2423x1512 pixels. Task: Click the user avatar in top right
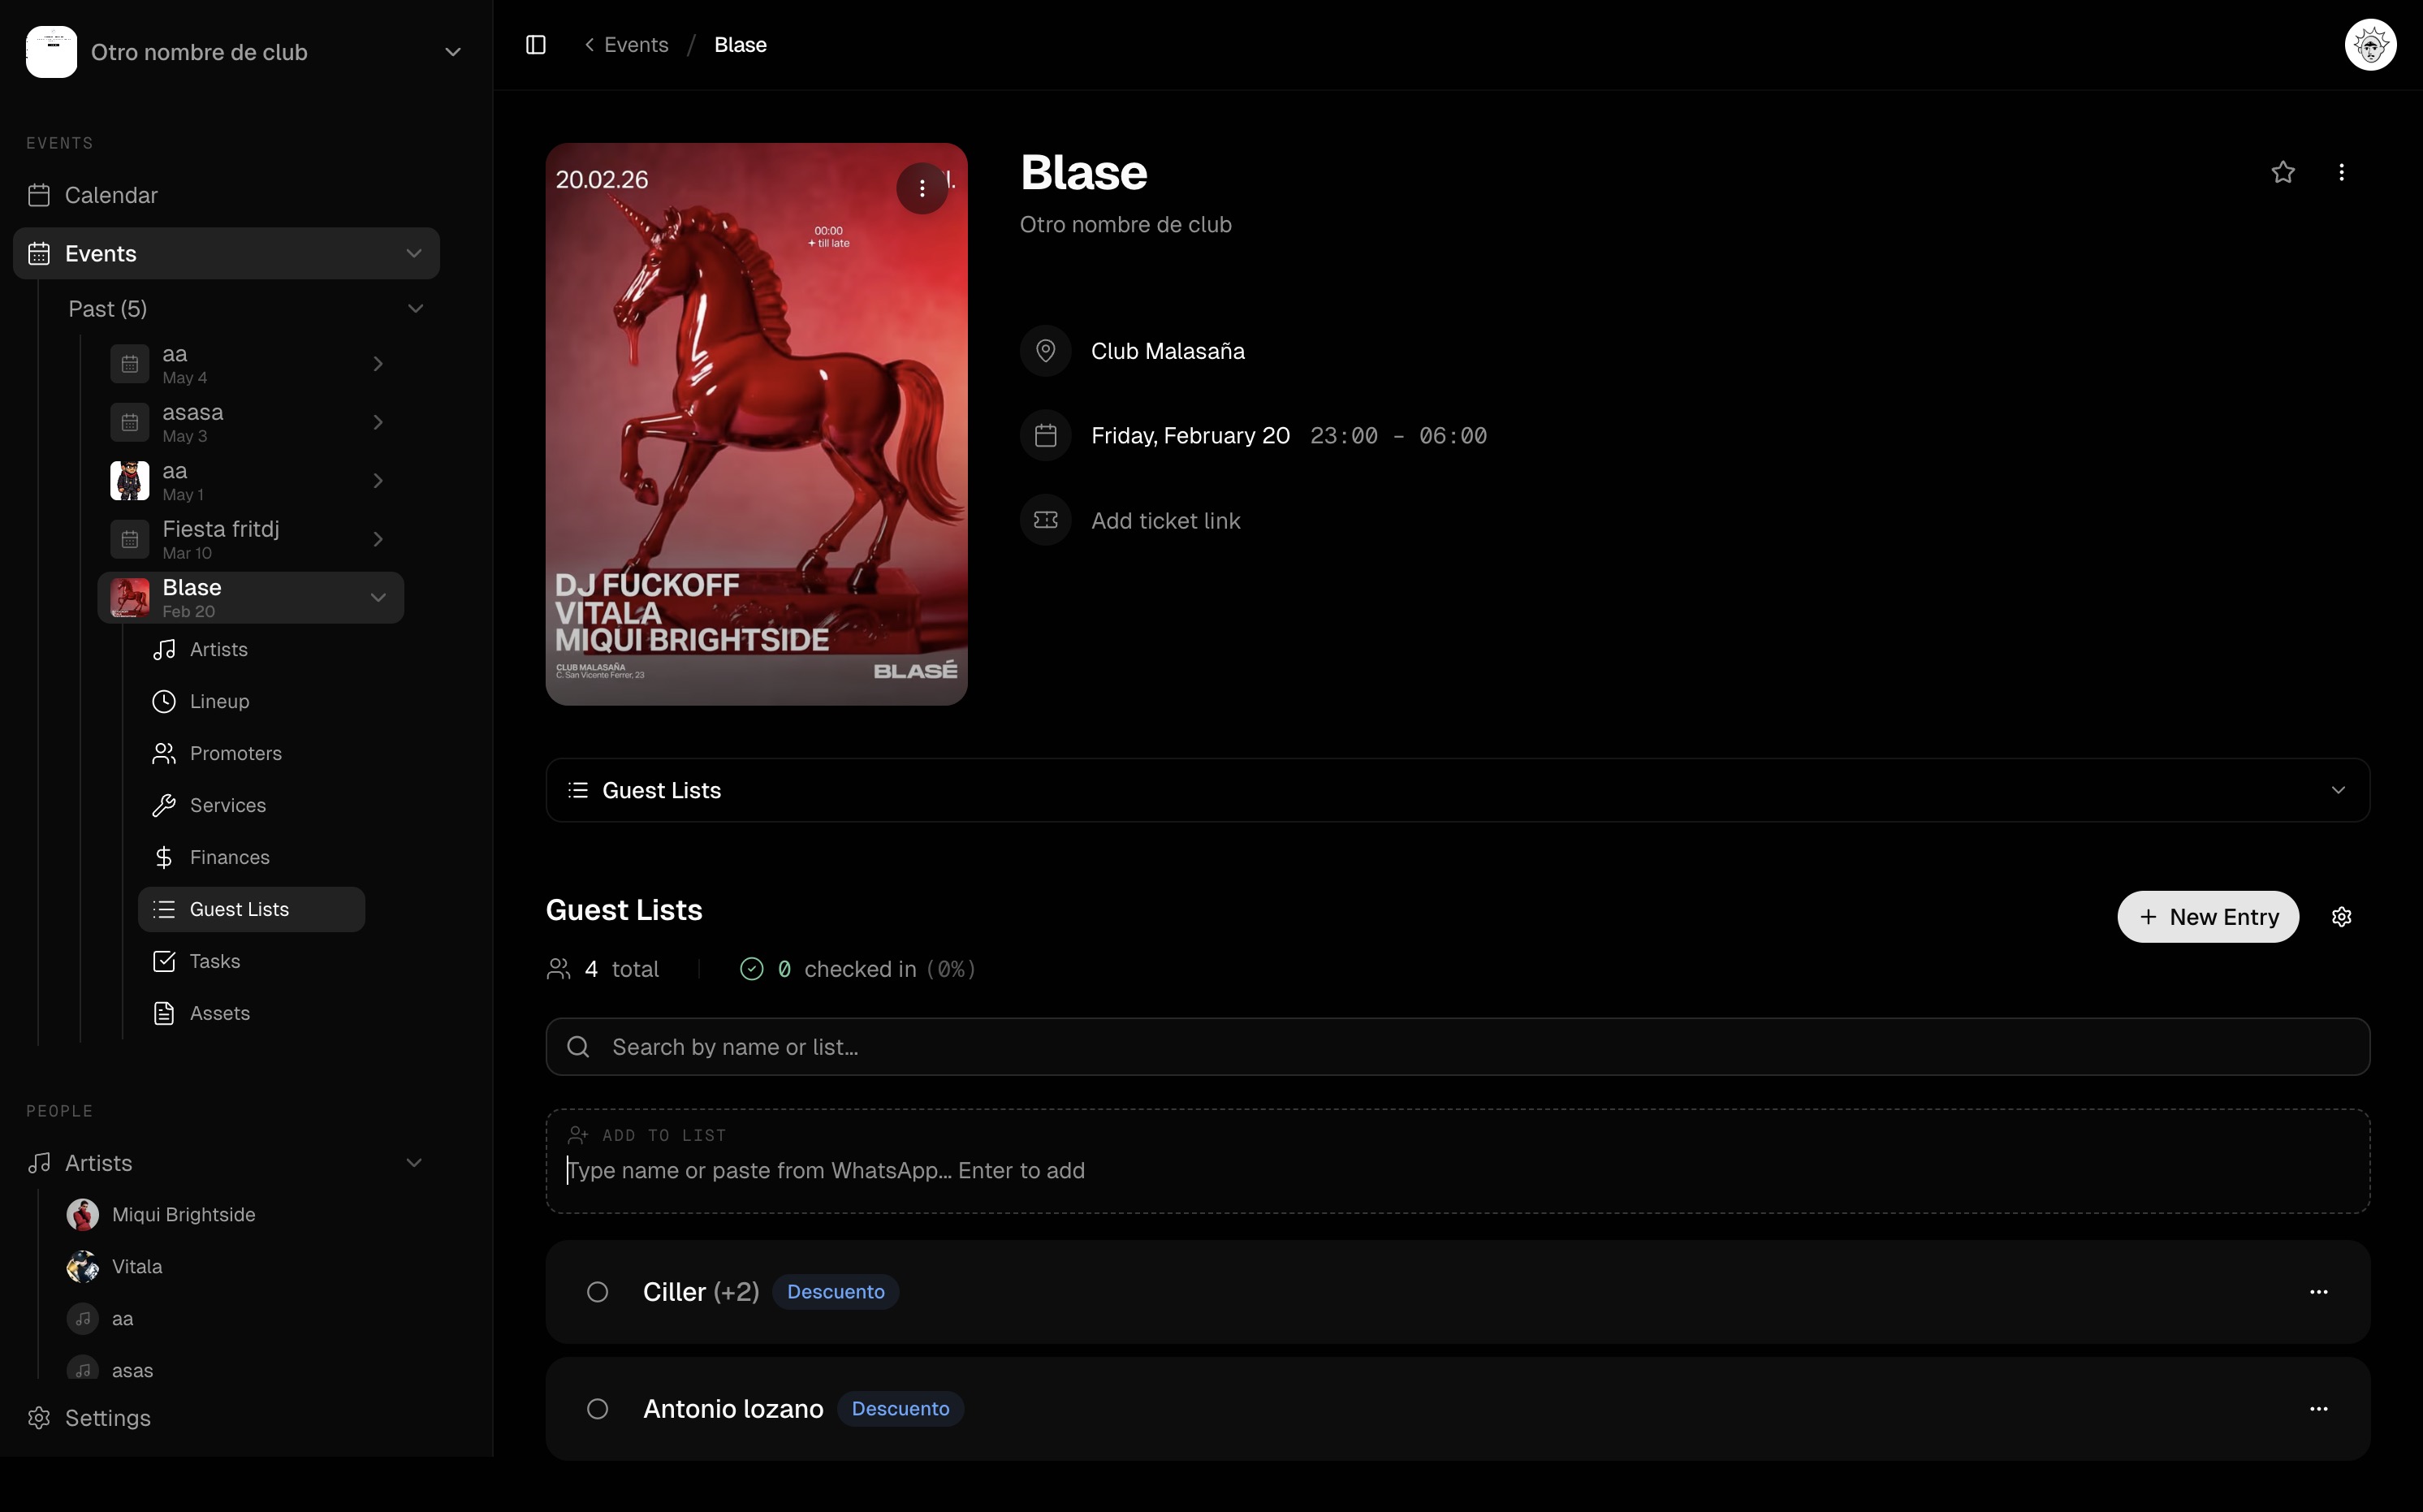click(x=2370, y=45)
